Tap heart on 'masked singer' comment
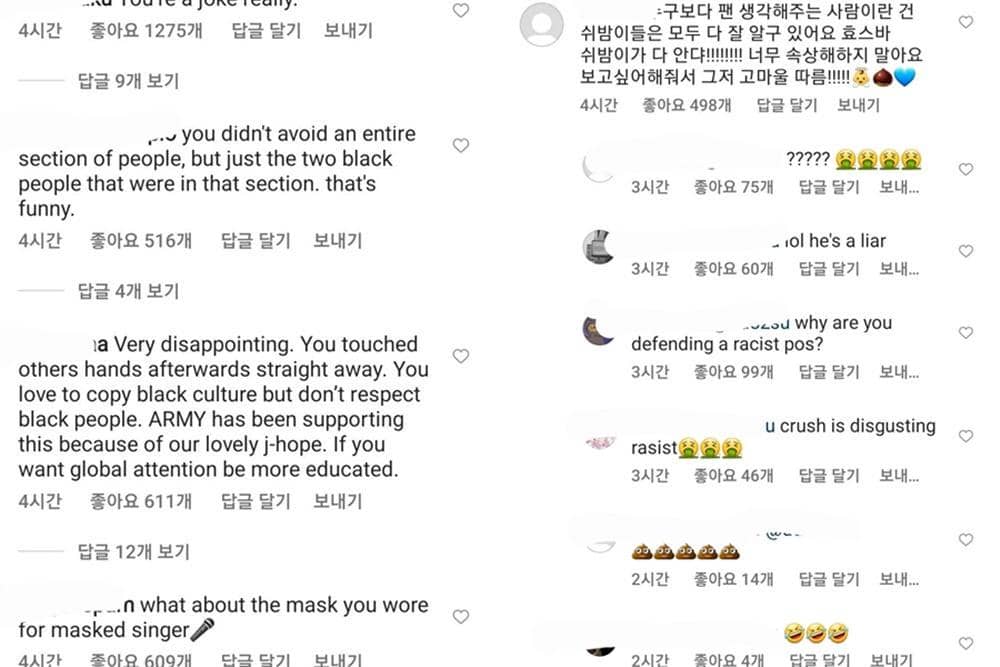Screen dimensions: 1000x667 [460, 617]
